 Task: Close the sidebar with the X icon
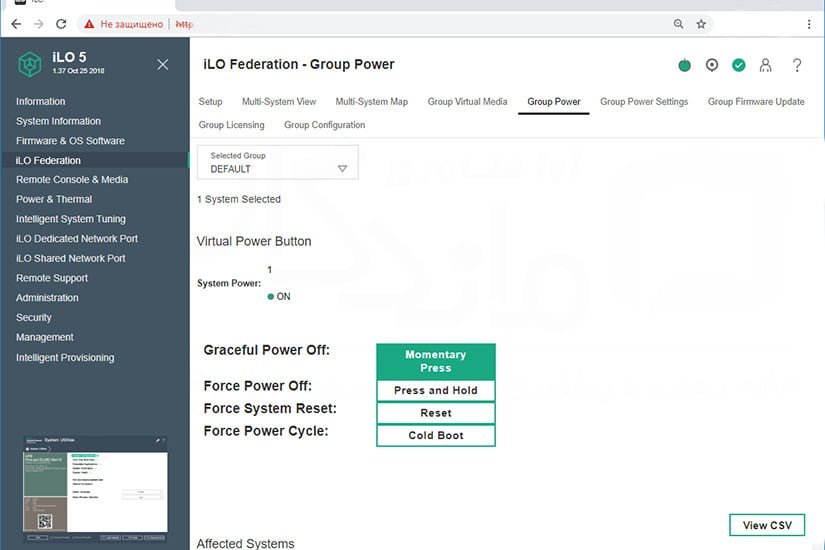point(163,64)
